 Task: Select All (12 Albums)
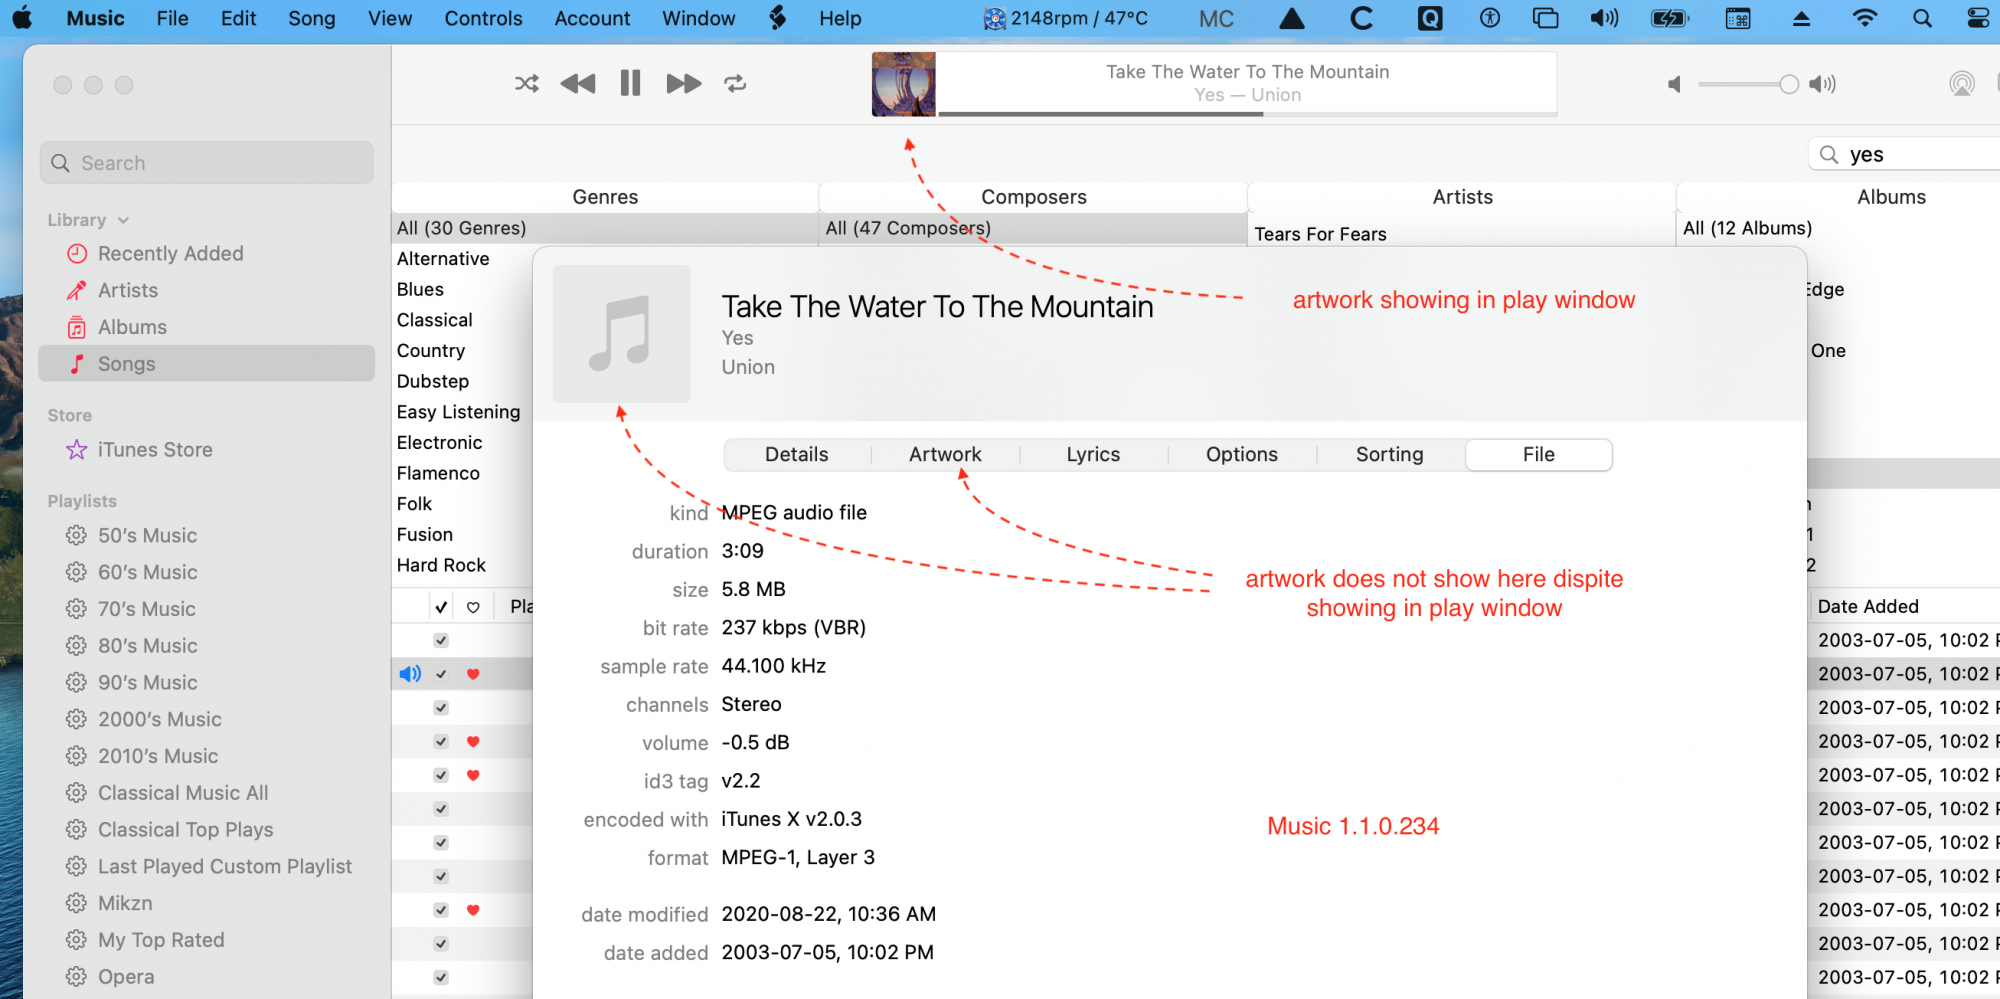pyautogui.click(x=1747, y=228)
